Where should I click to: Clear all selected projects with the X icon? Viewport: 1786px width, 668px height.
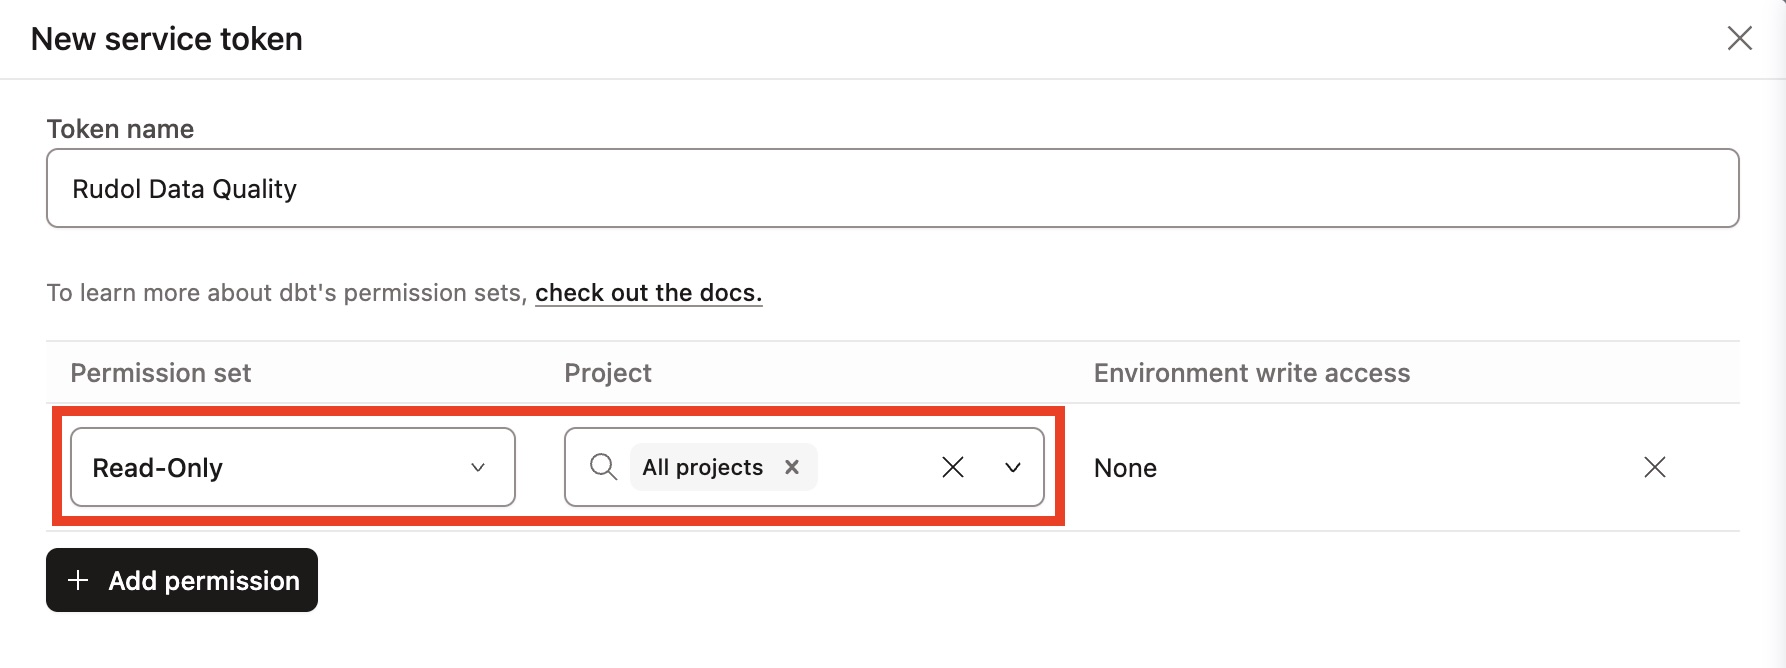pyautogui.click(x=952, y=467)
